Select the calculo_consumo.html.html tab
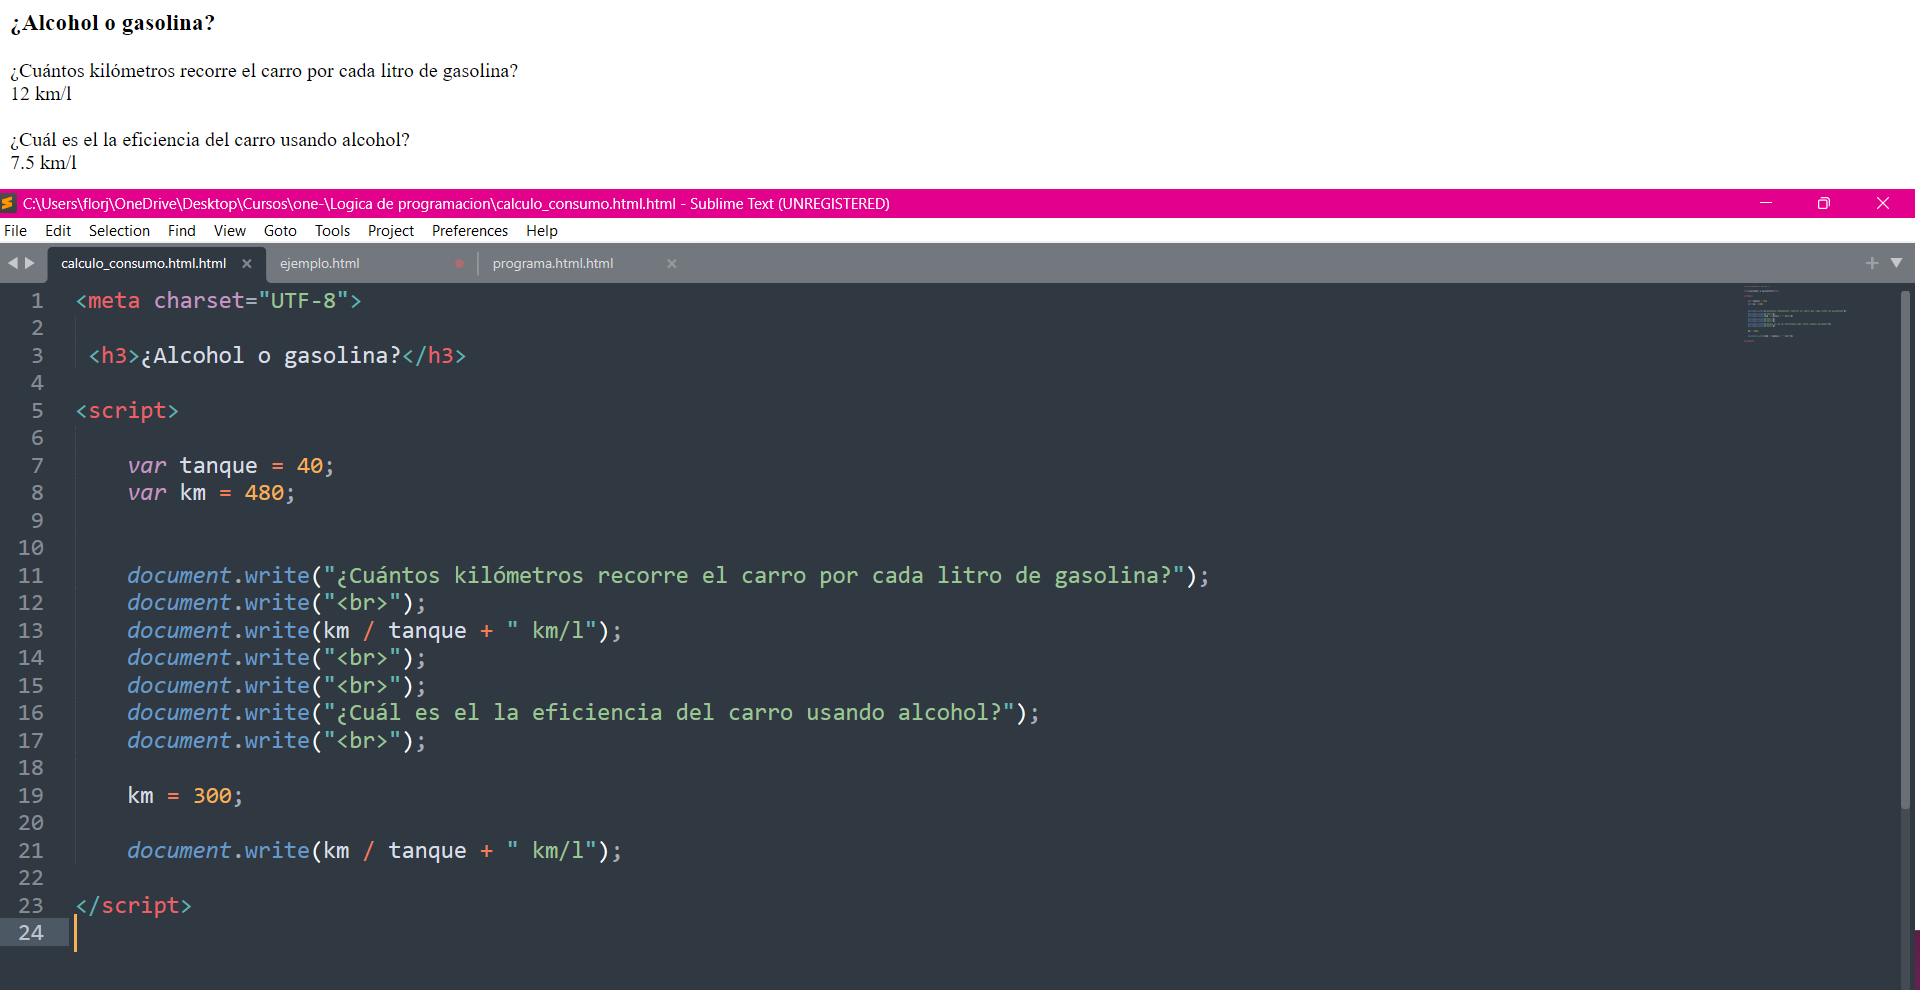This screenshot has height=990, width=1920. tap(144, 264)
